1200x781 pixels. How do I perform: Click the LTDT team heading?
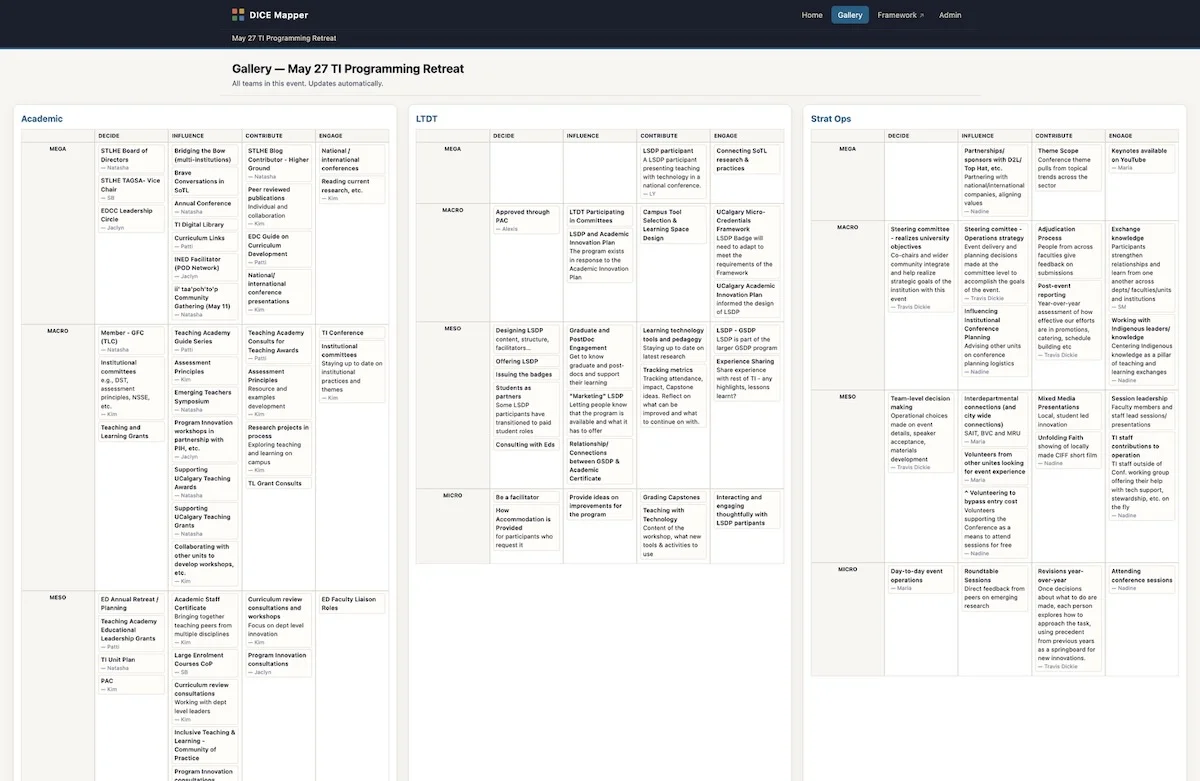coord(427,119)
